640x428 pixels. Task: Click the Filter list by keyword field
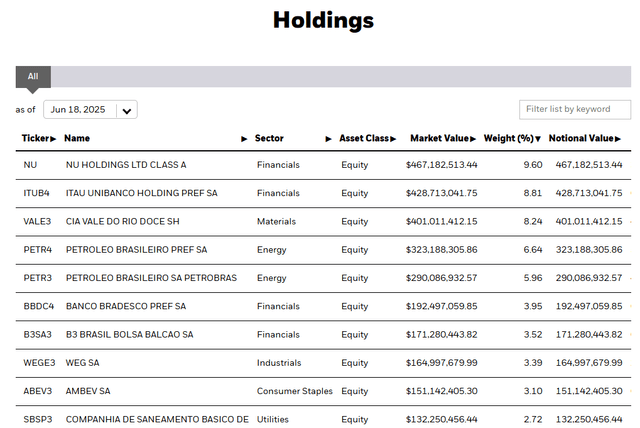(x=575, y=109)
